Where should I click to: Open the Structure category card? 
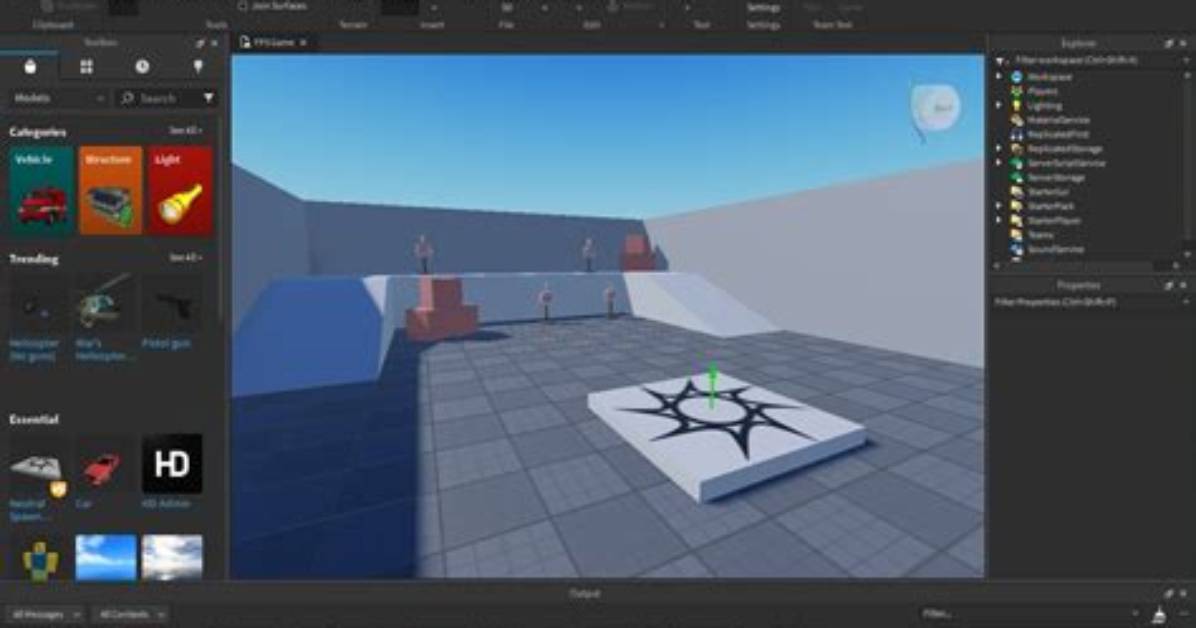pos(111,190)
